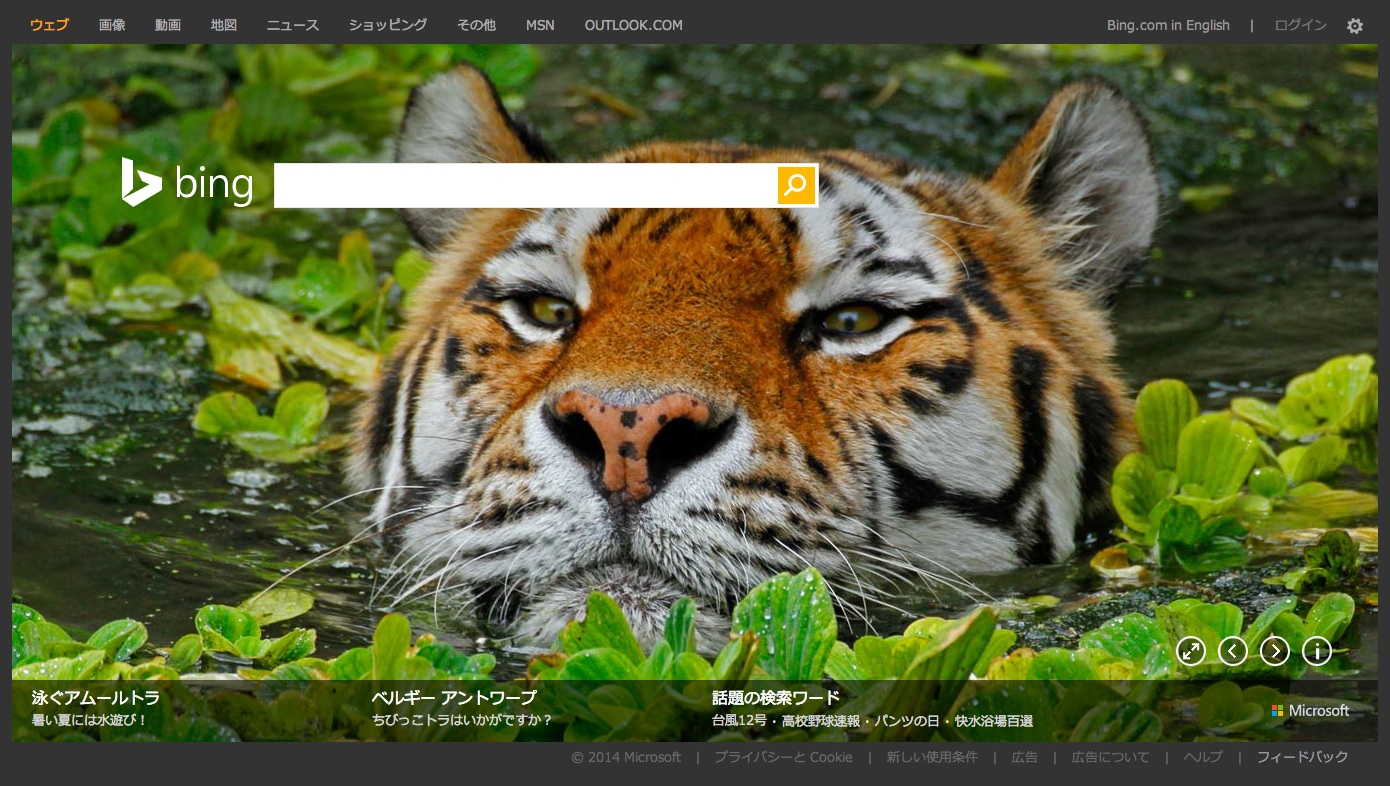Click フィードバック in the footer

[1302, 757]
